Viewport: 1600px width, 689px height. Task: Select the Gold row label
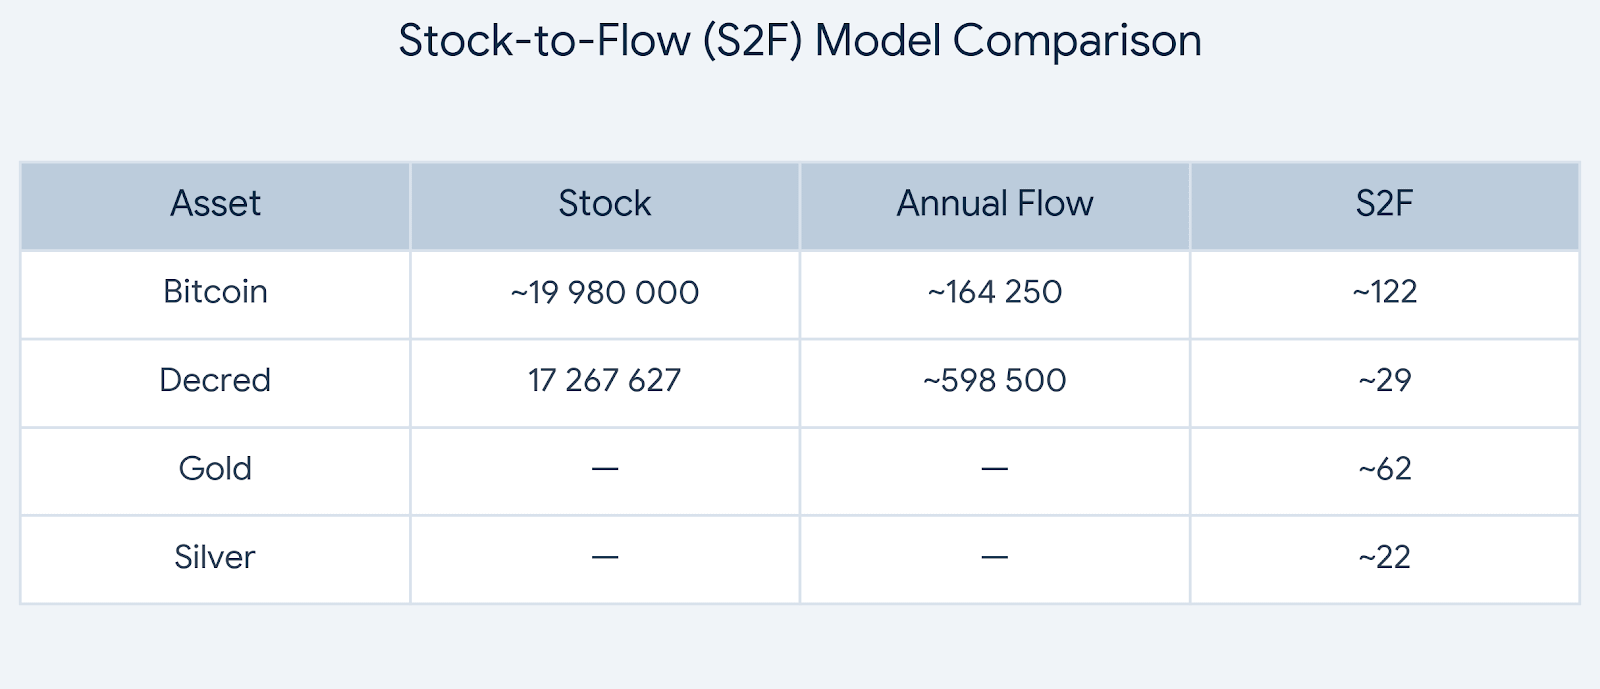(215, 469)
